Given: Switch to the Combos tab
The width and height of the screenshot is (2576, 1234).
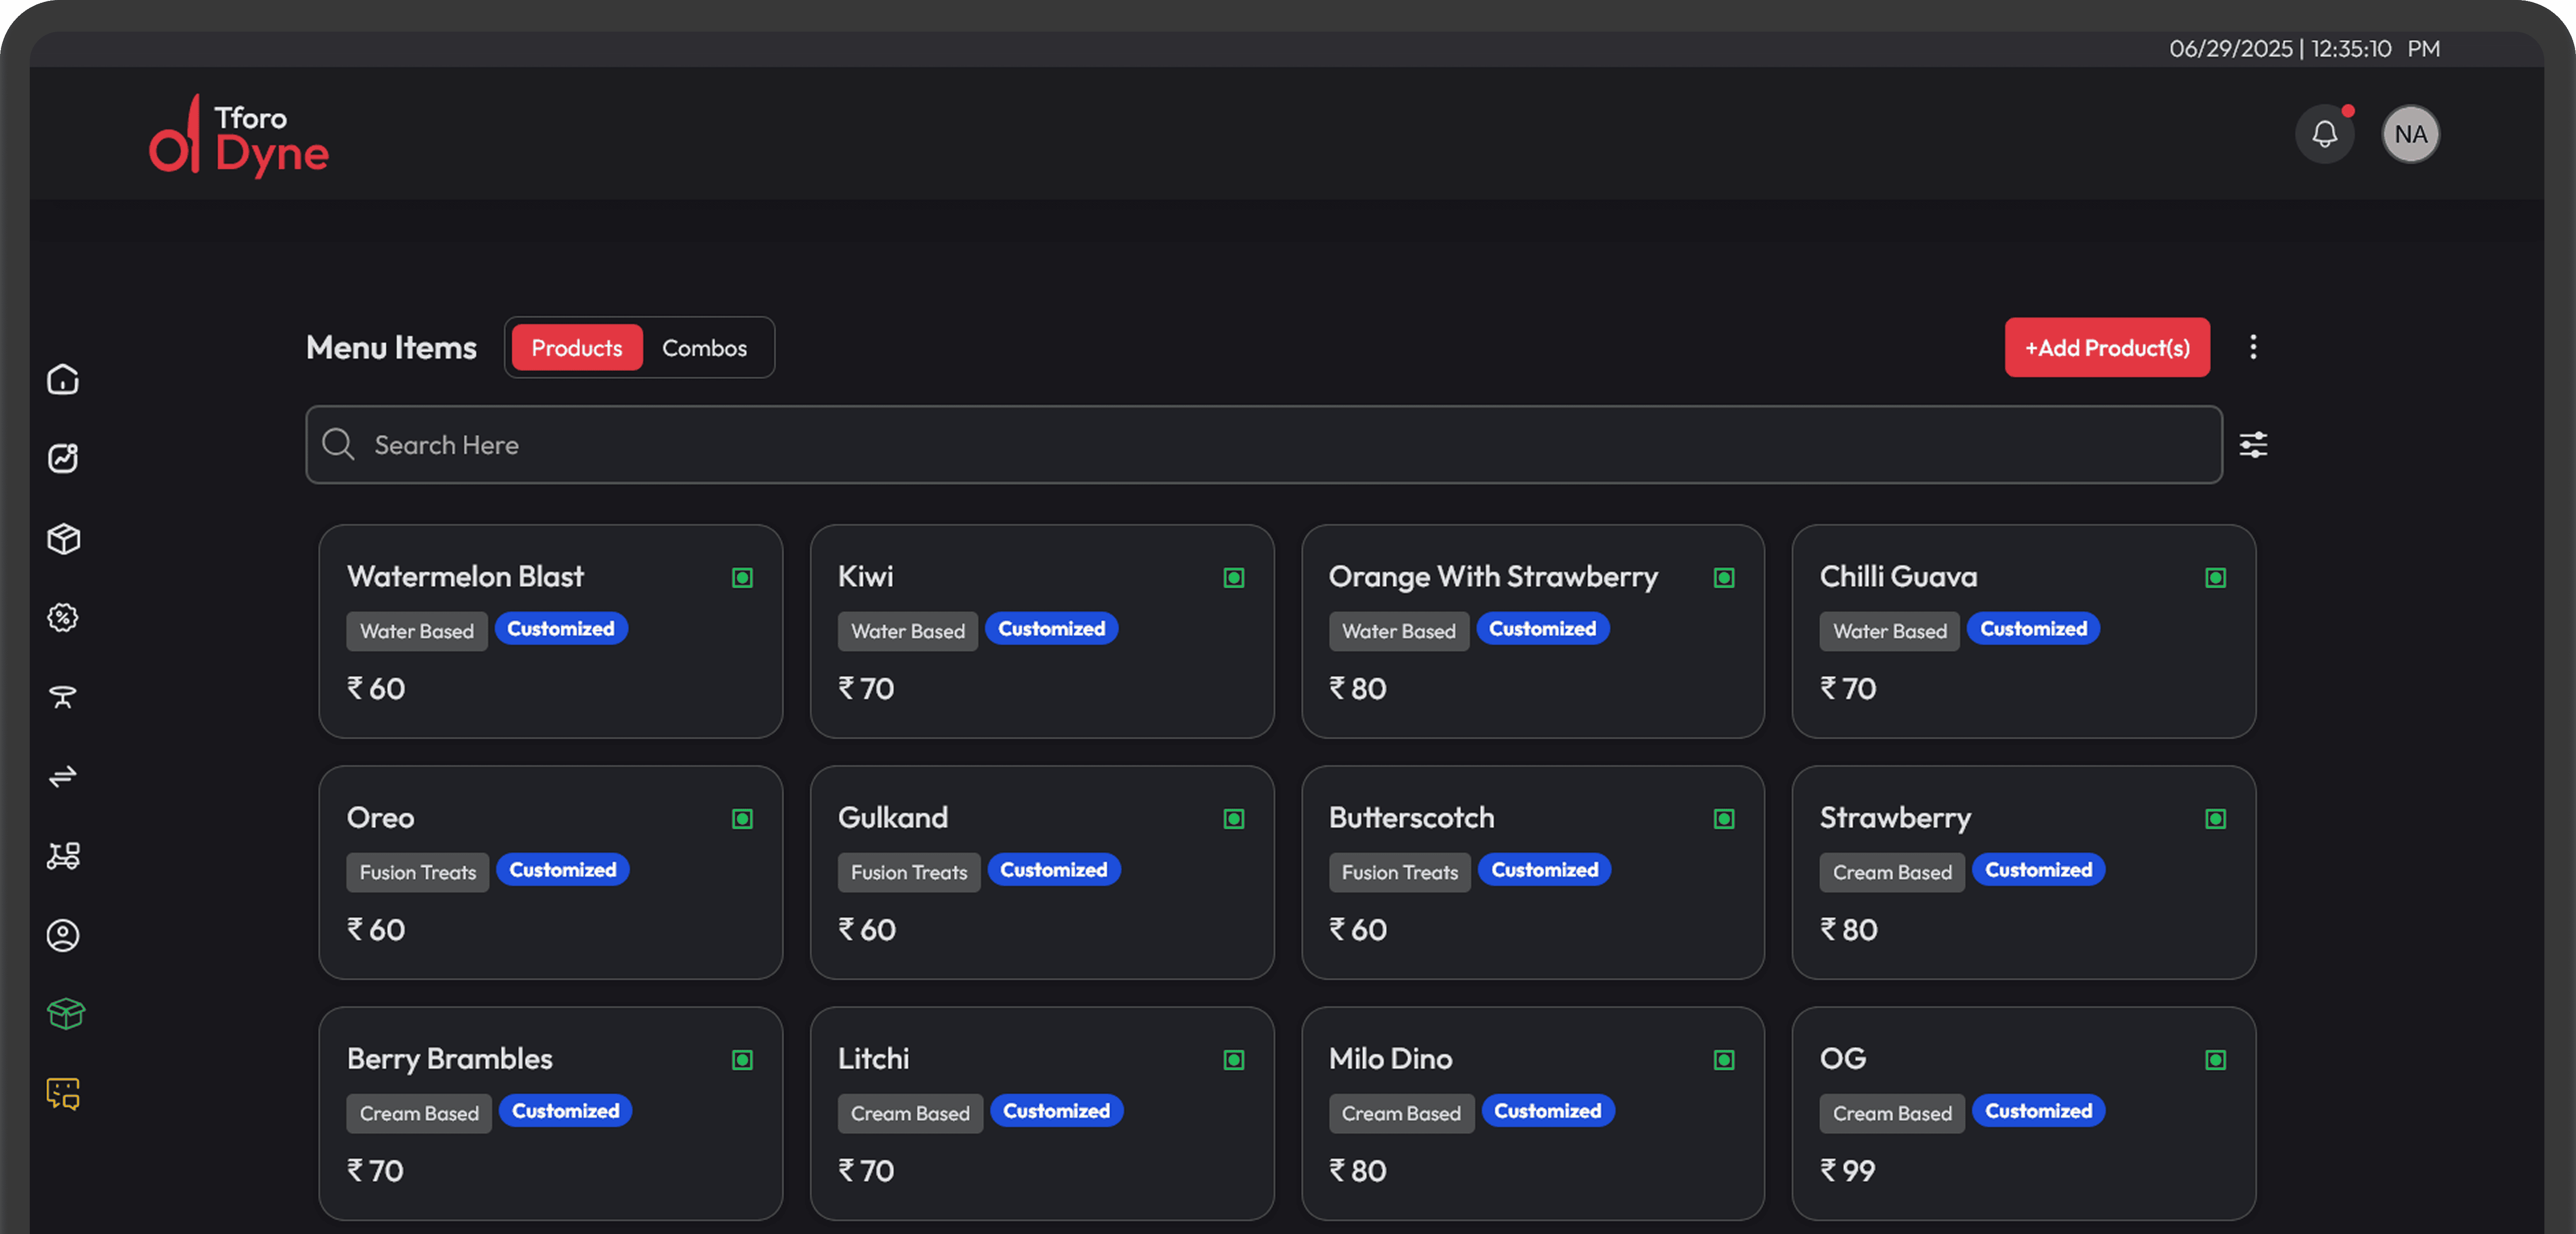Looking at the screenshot, I should 705,348.
